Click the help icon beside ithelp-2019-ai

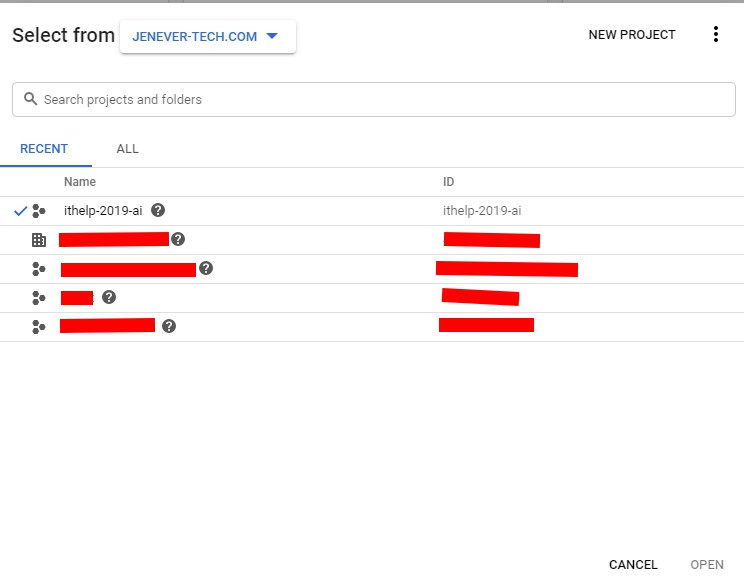158,211
